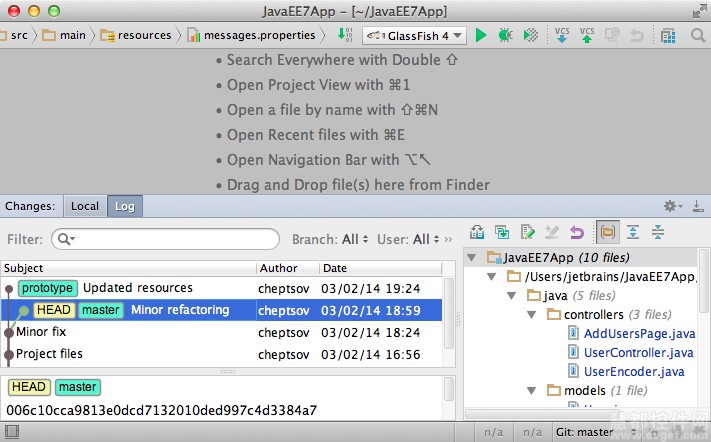Toggle group by directory button

click(x=608, y=232)
